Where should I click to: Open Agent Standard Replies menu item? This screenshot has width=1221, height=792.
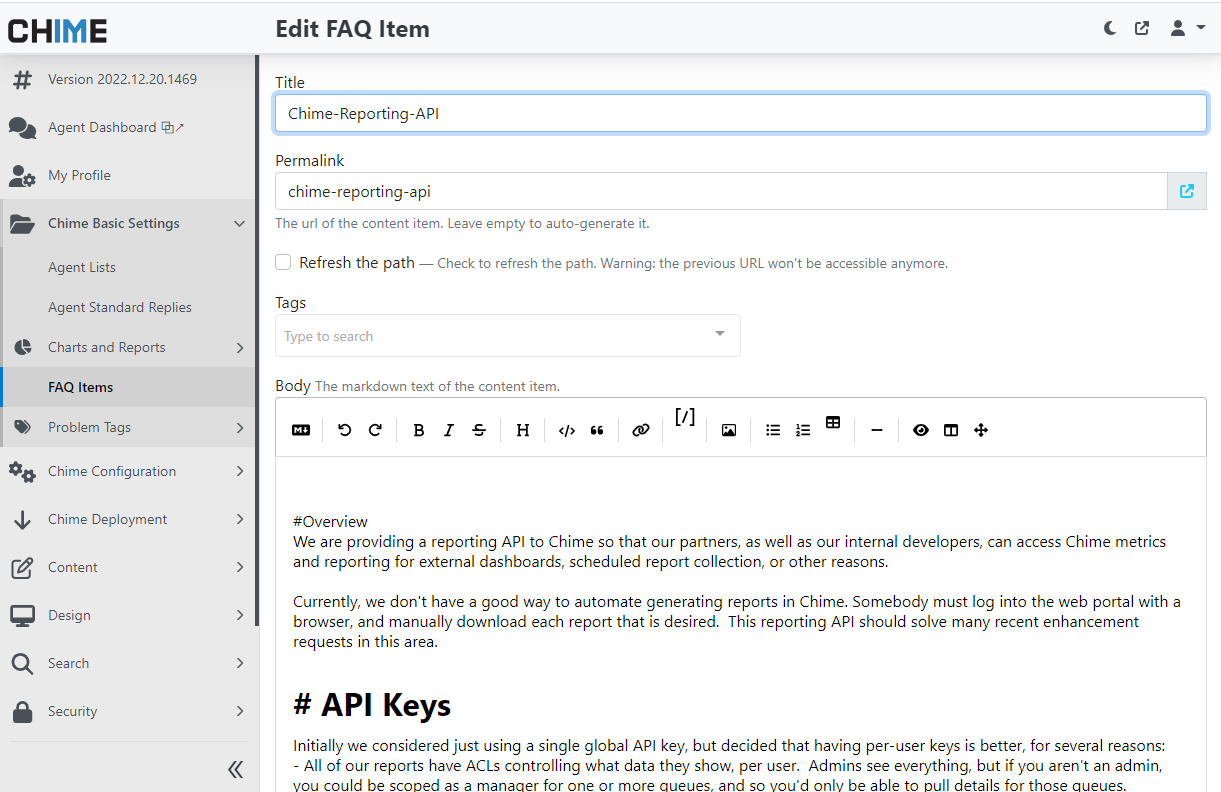120,307
